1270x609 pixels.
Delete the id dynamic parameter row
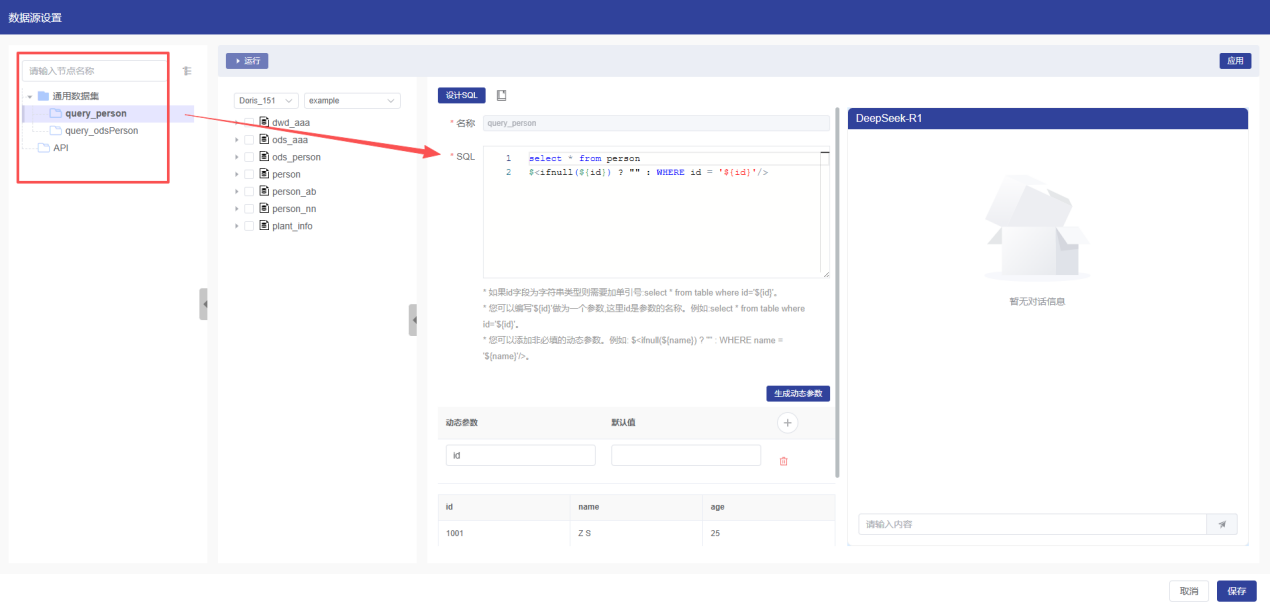(783, 461)
